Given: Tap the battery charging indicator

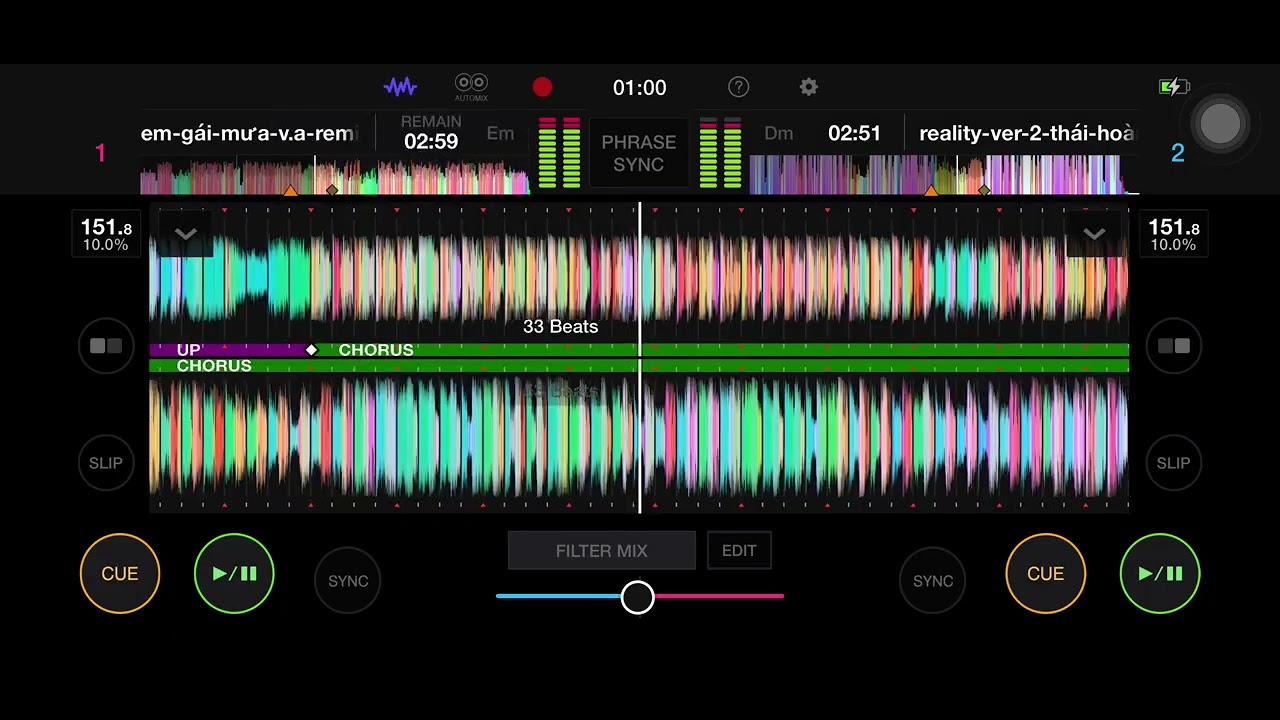Looking at the screenshot, I should click(1173, 87).
